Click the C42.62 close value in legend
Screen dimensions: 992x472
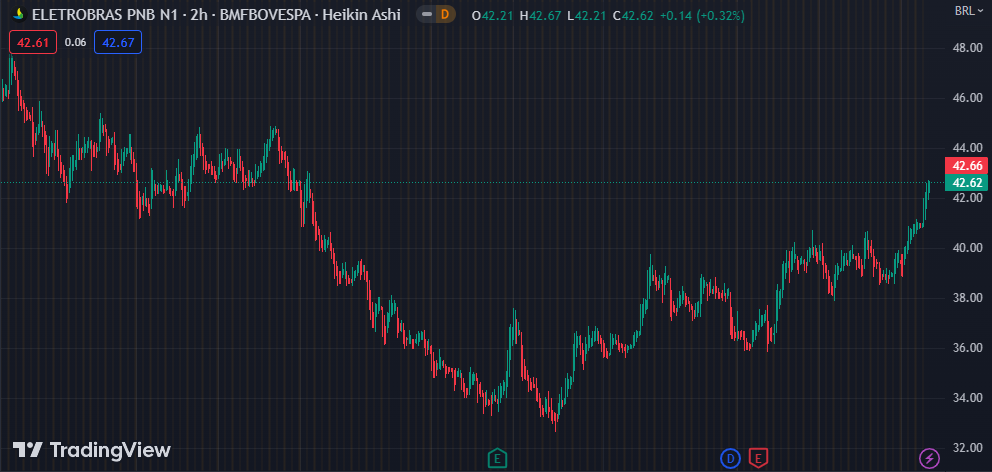[x=633, y=15]
